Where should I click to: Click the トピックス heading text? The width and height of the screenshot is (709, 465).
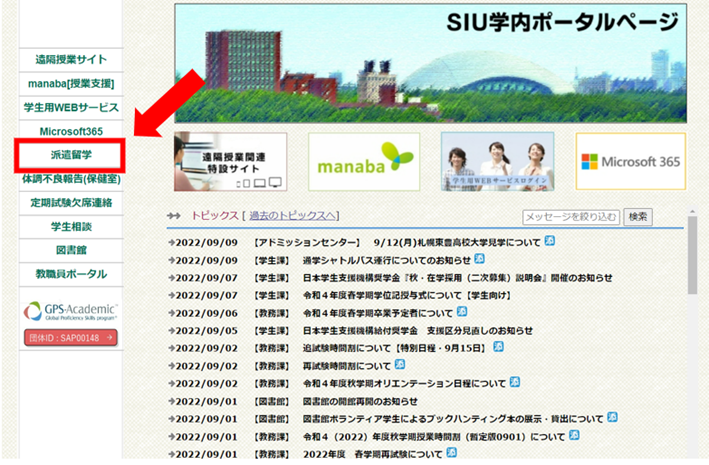tap(215, 216)
